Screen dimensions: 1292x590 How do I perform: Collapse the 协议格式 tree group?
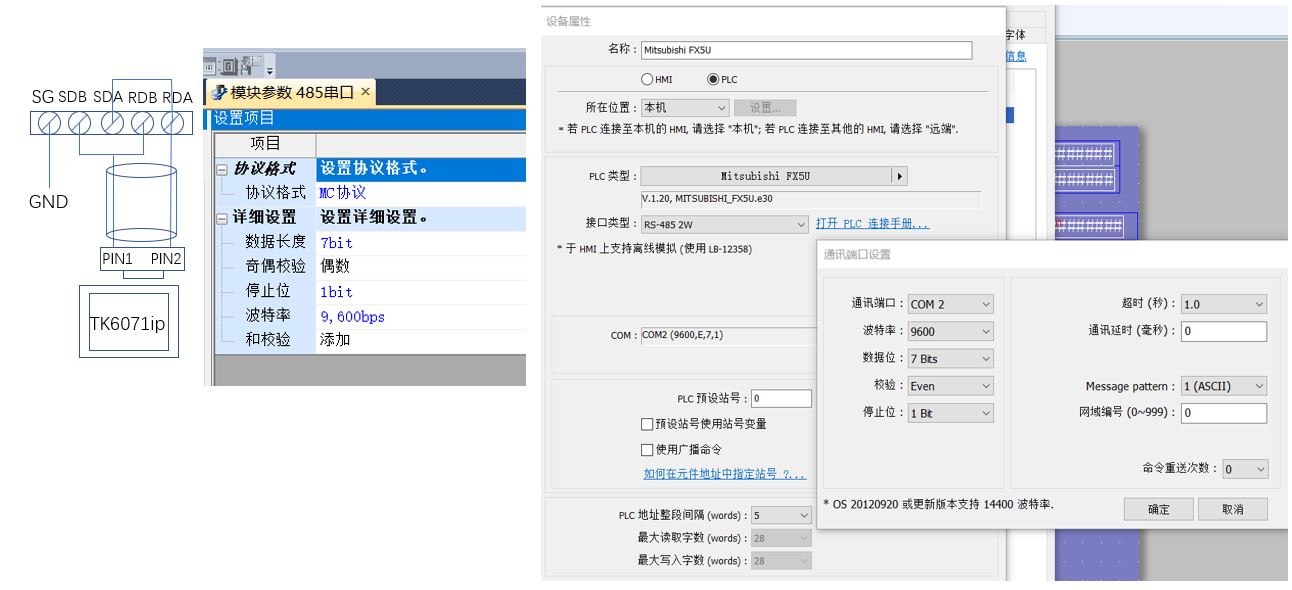224,169
